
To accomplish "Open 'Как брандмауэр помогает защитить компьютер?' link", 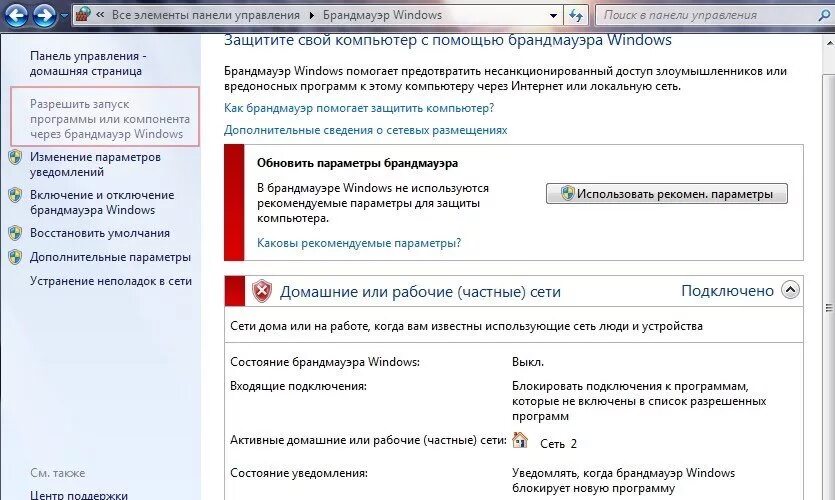I will click(359, 108).
